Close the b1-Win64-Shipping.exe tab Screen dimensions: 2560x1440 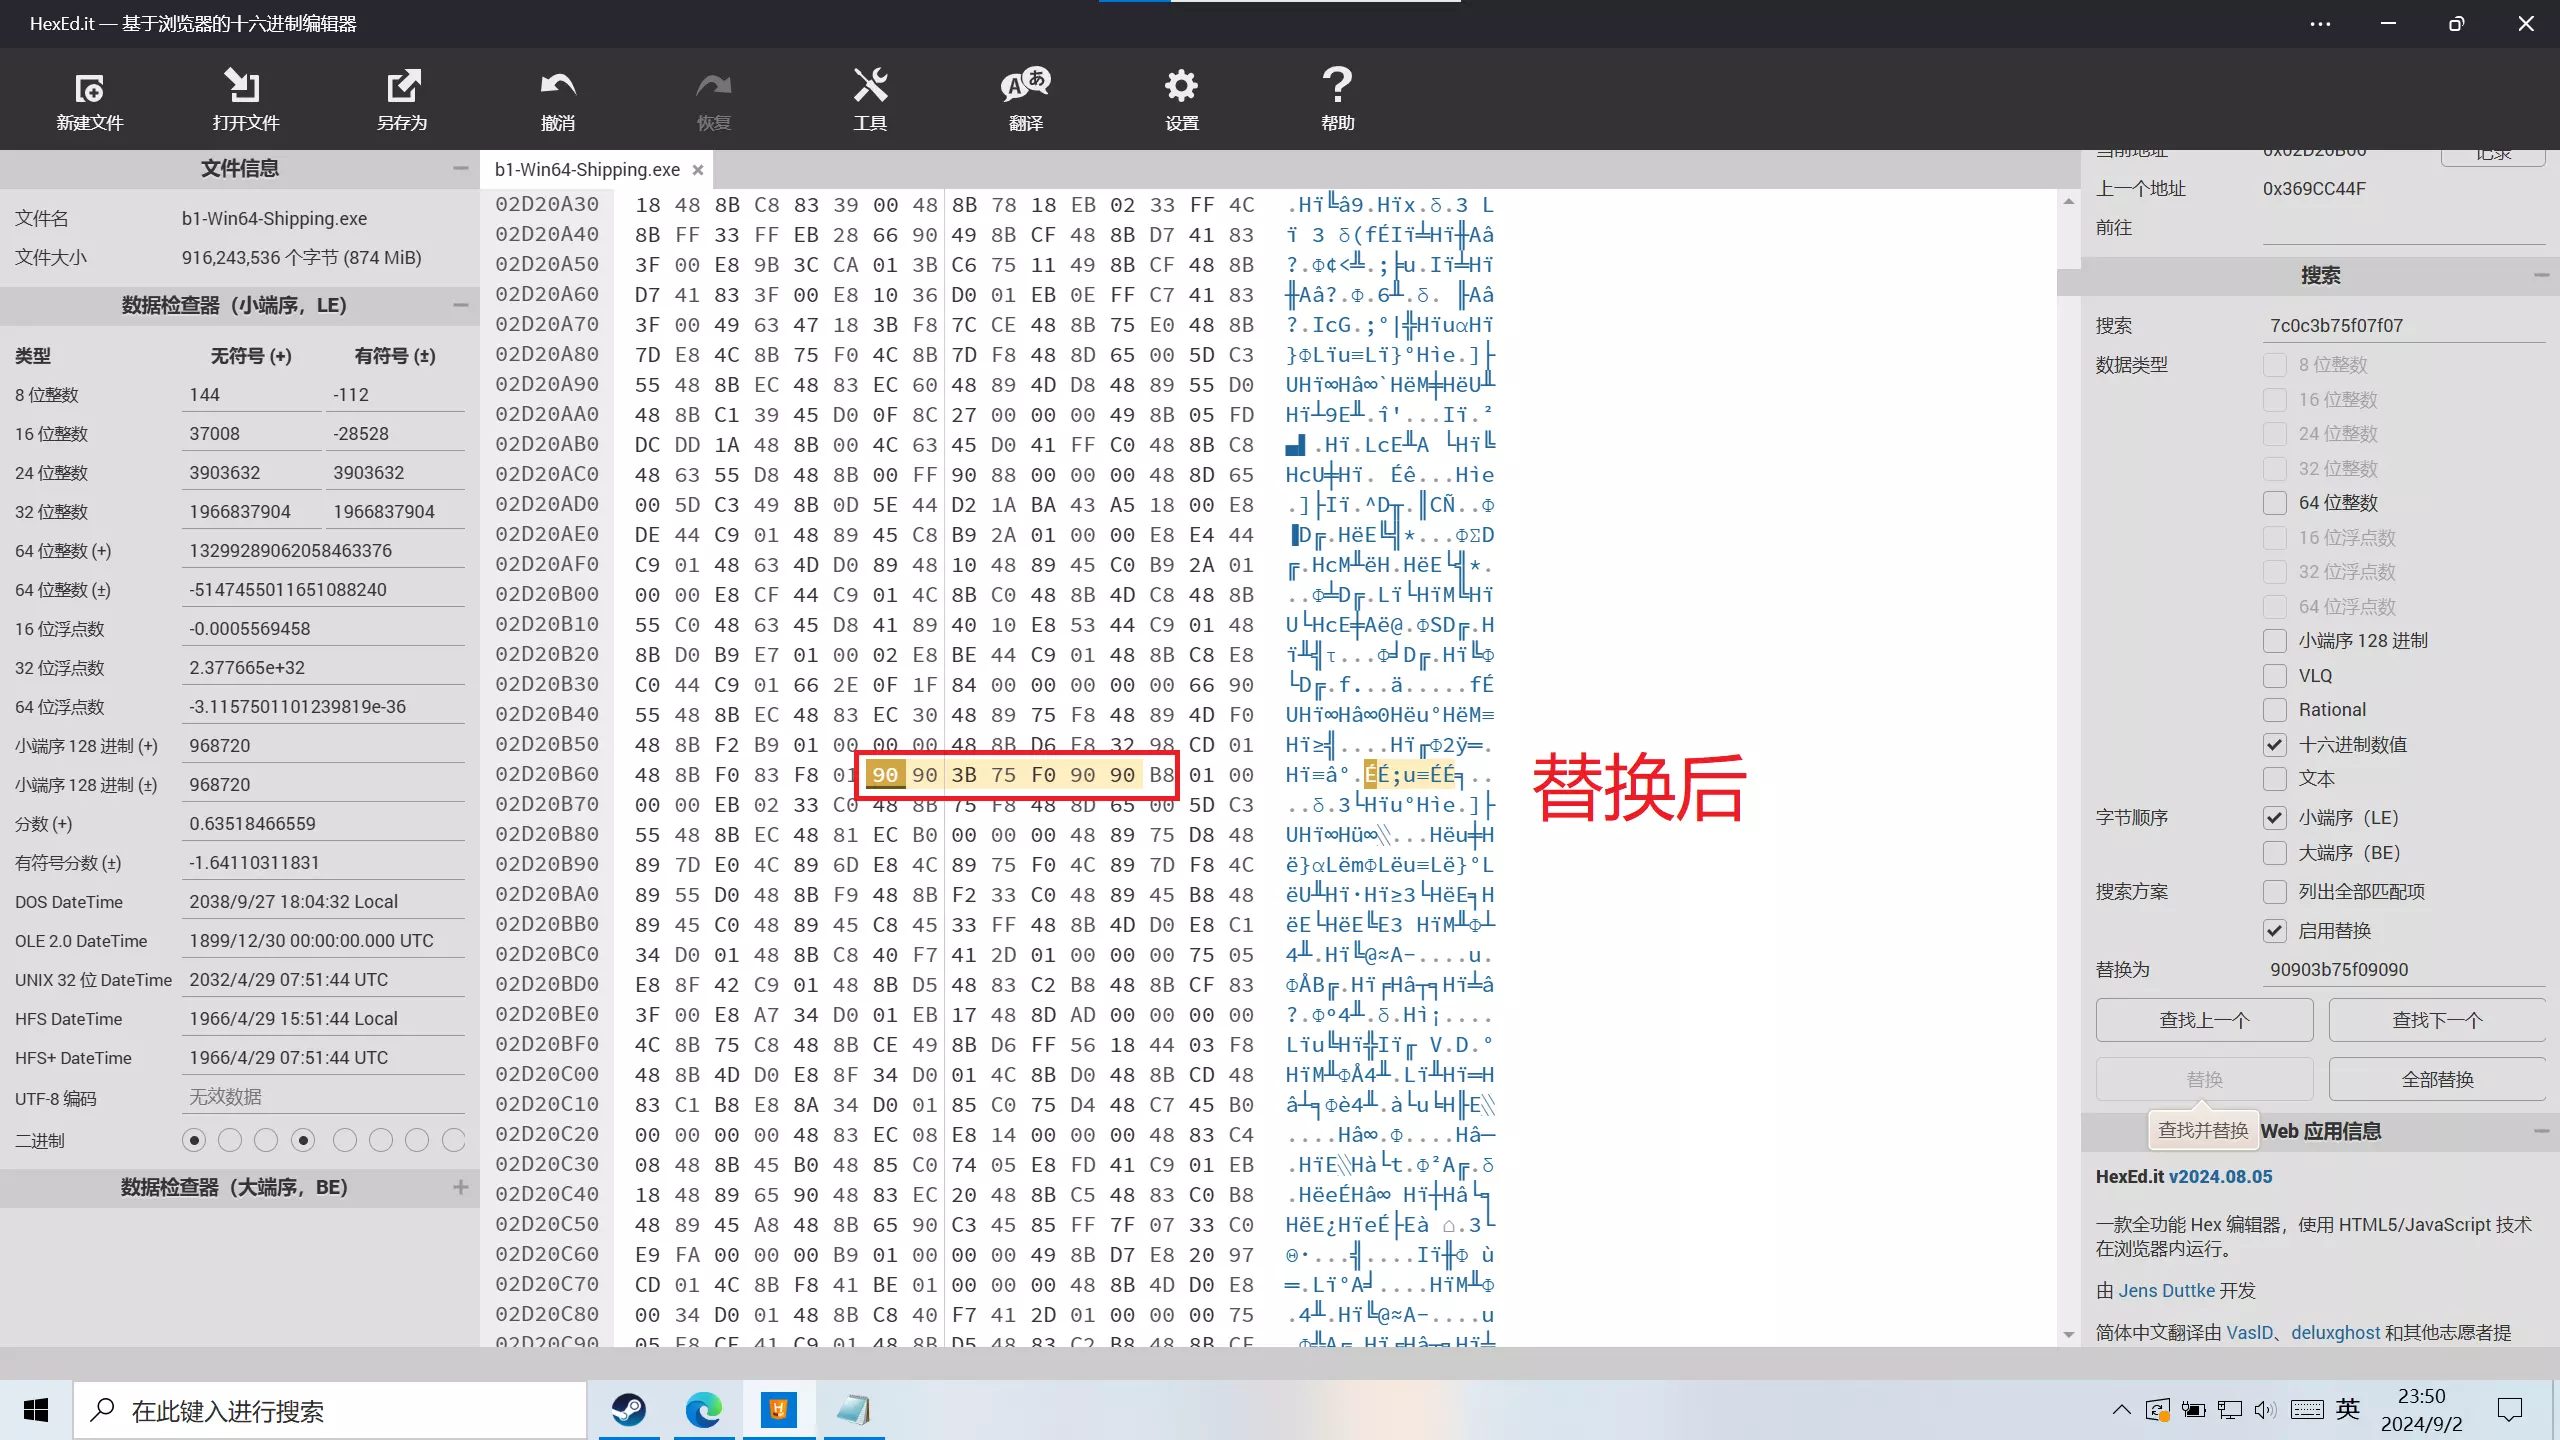click(698, 170)
